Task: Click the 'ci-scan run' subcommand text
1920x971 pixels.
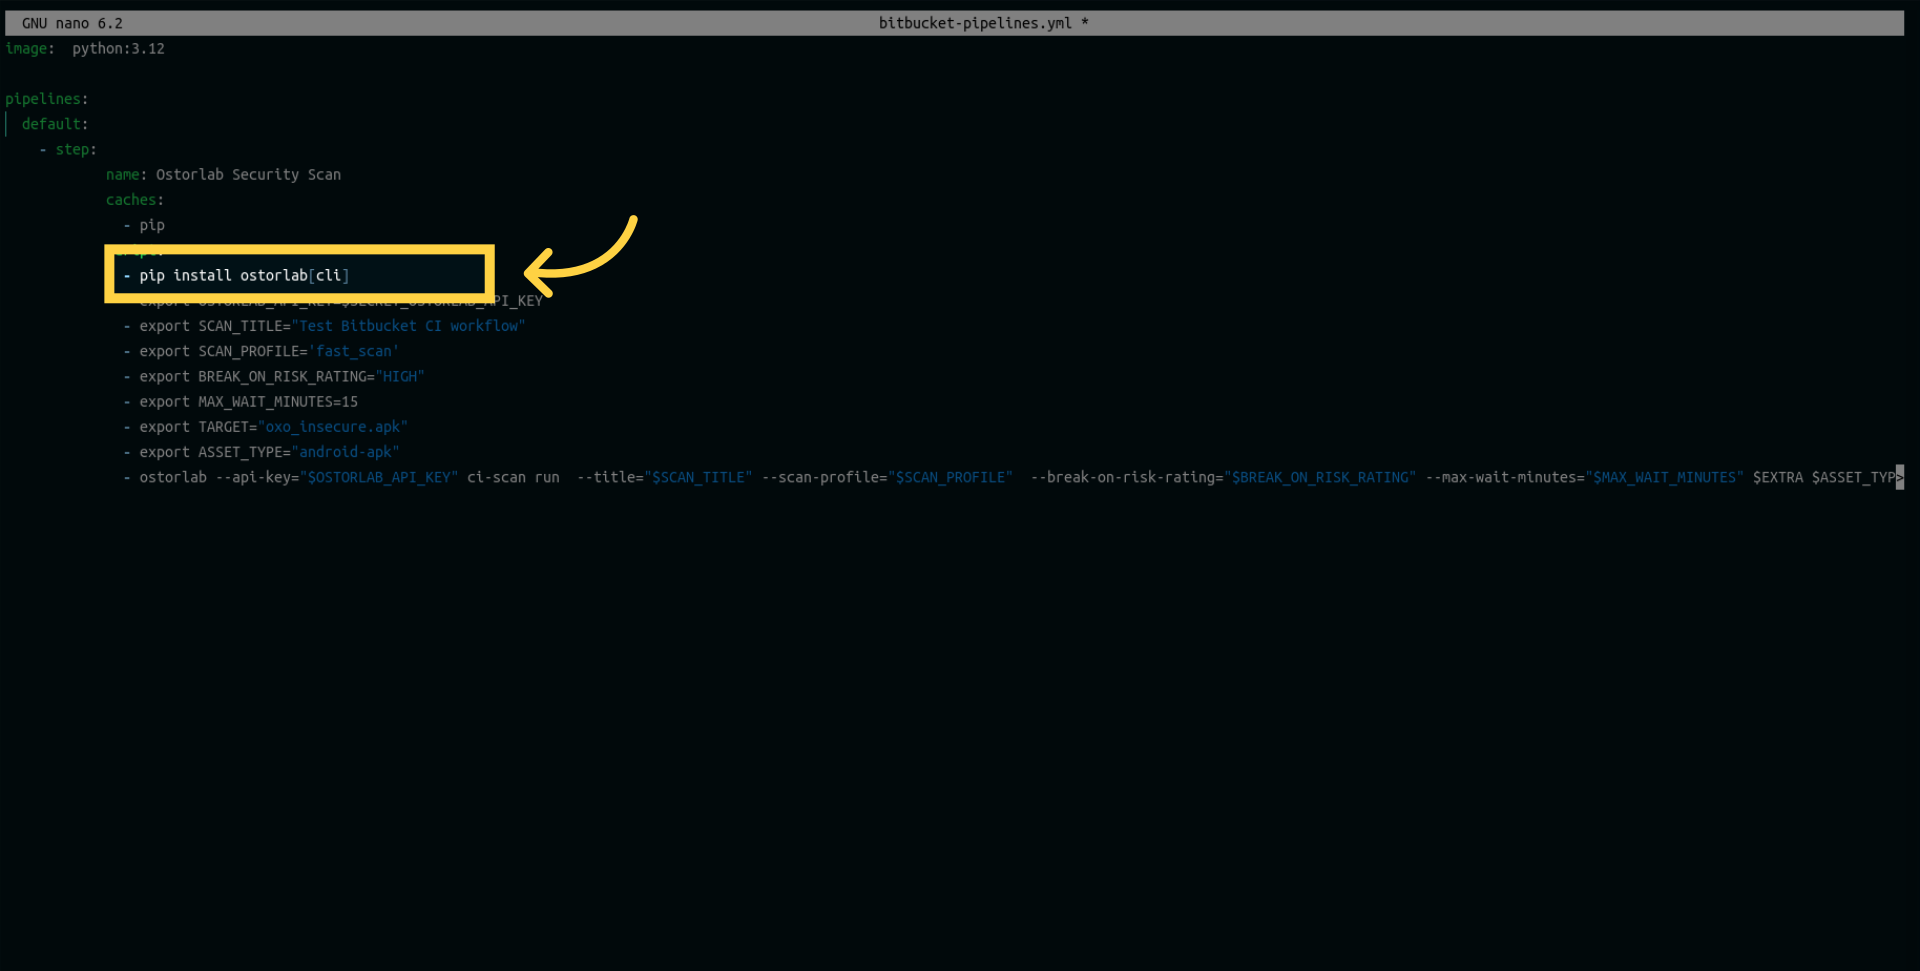Action: pyautogui.click(x=513, y=477)
